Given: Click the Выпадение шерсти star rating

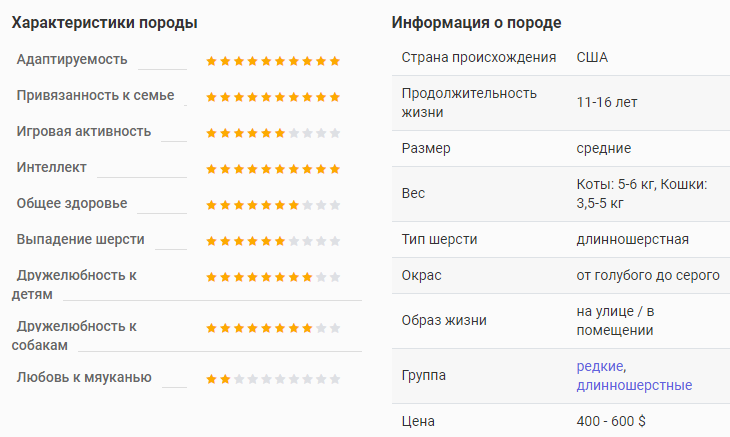Looking at the screenshot, I should [x=273, y=241].
